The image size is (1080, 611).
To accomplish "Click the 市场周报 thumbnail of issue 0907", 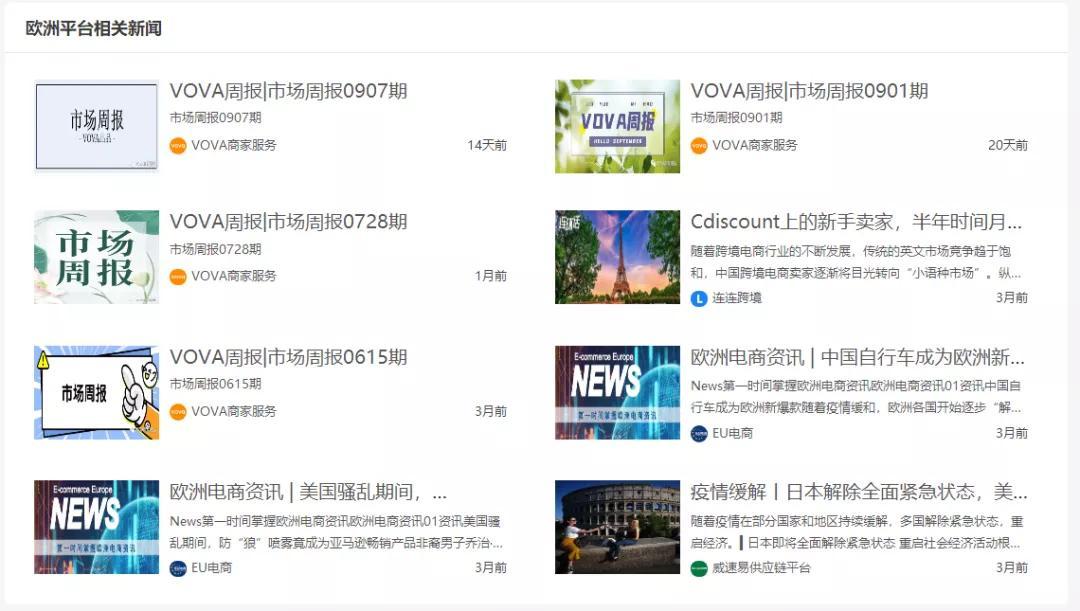I will tap(95, 125).
